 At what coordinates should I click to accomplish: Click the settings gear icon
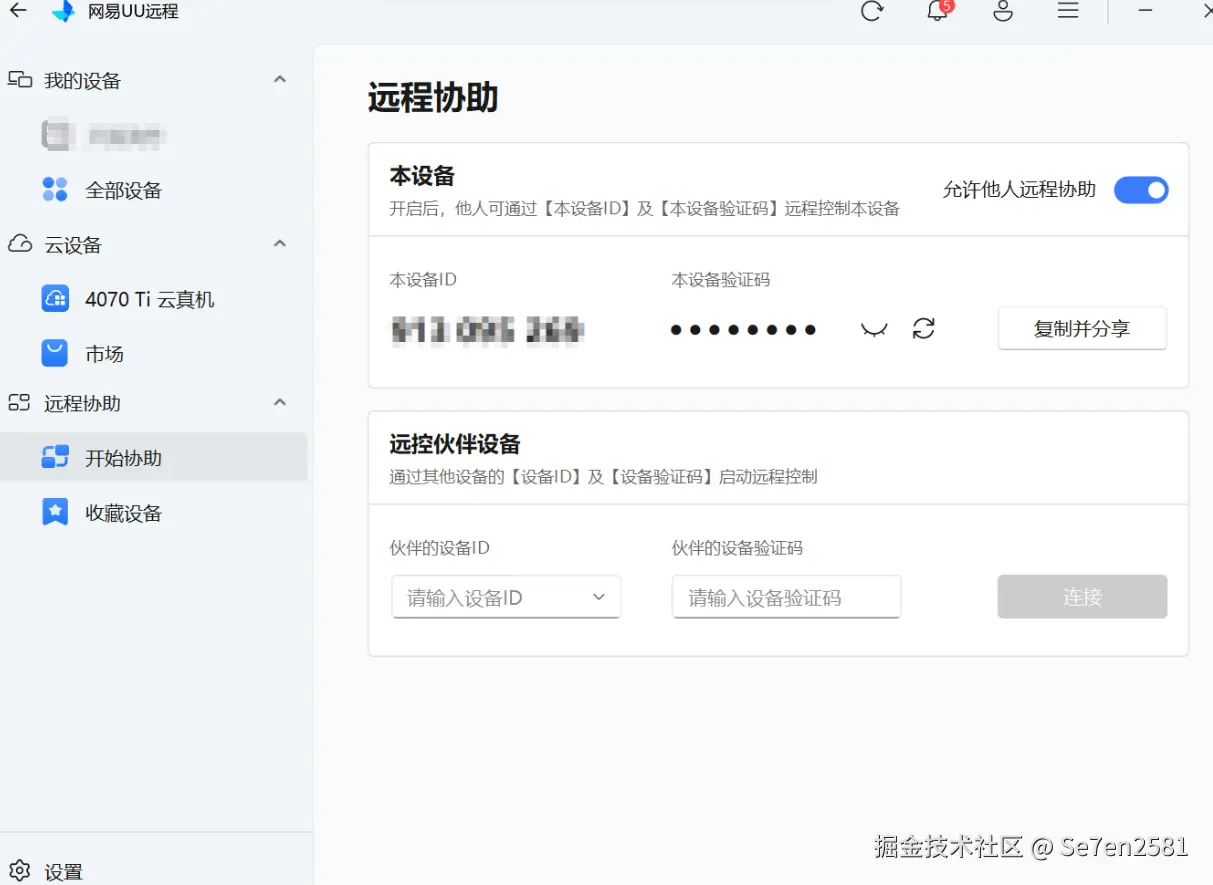point(20,870)
